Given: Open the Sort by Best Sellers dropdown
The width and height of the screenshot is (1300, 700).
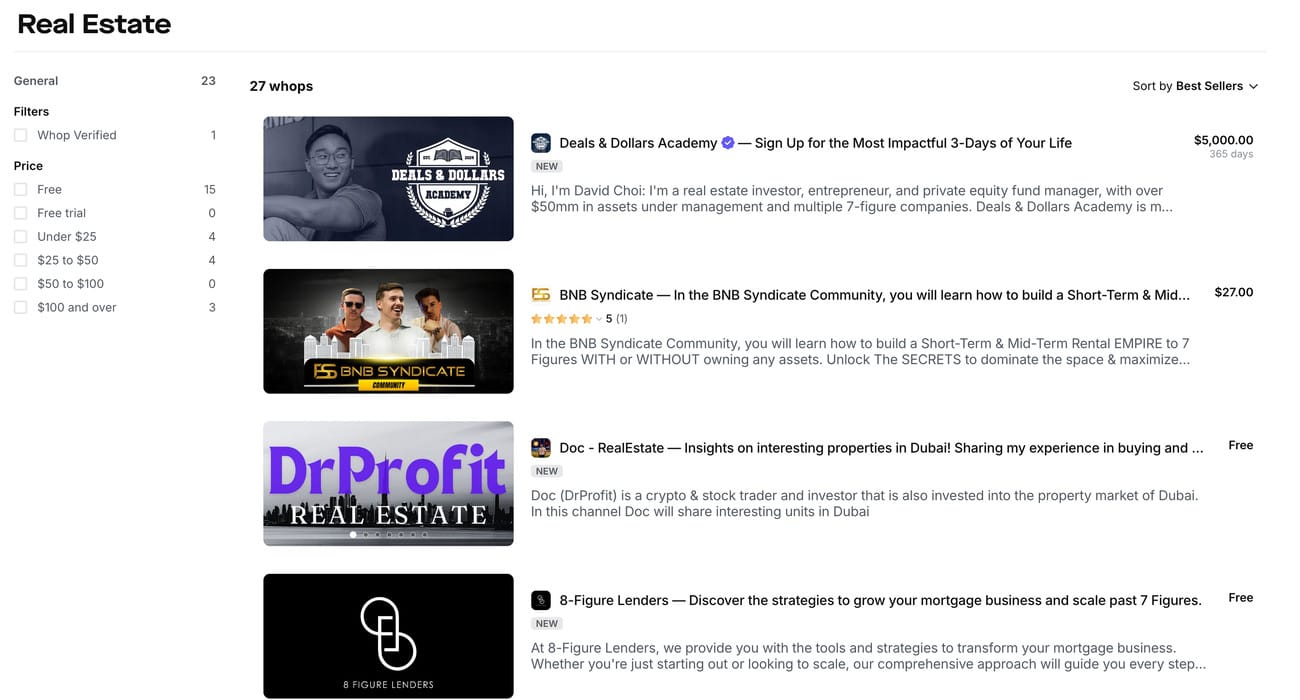Looking at the screenshot, I should click(x=1195, y=86).
